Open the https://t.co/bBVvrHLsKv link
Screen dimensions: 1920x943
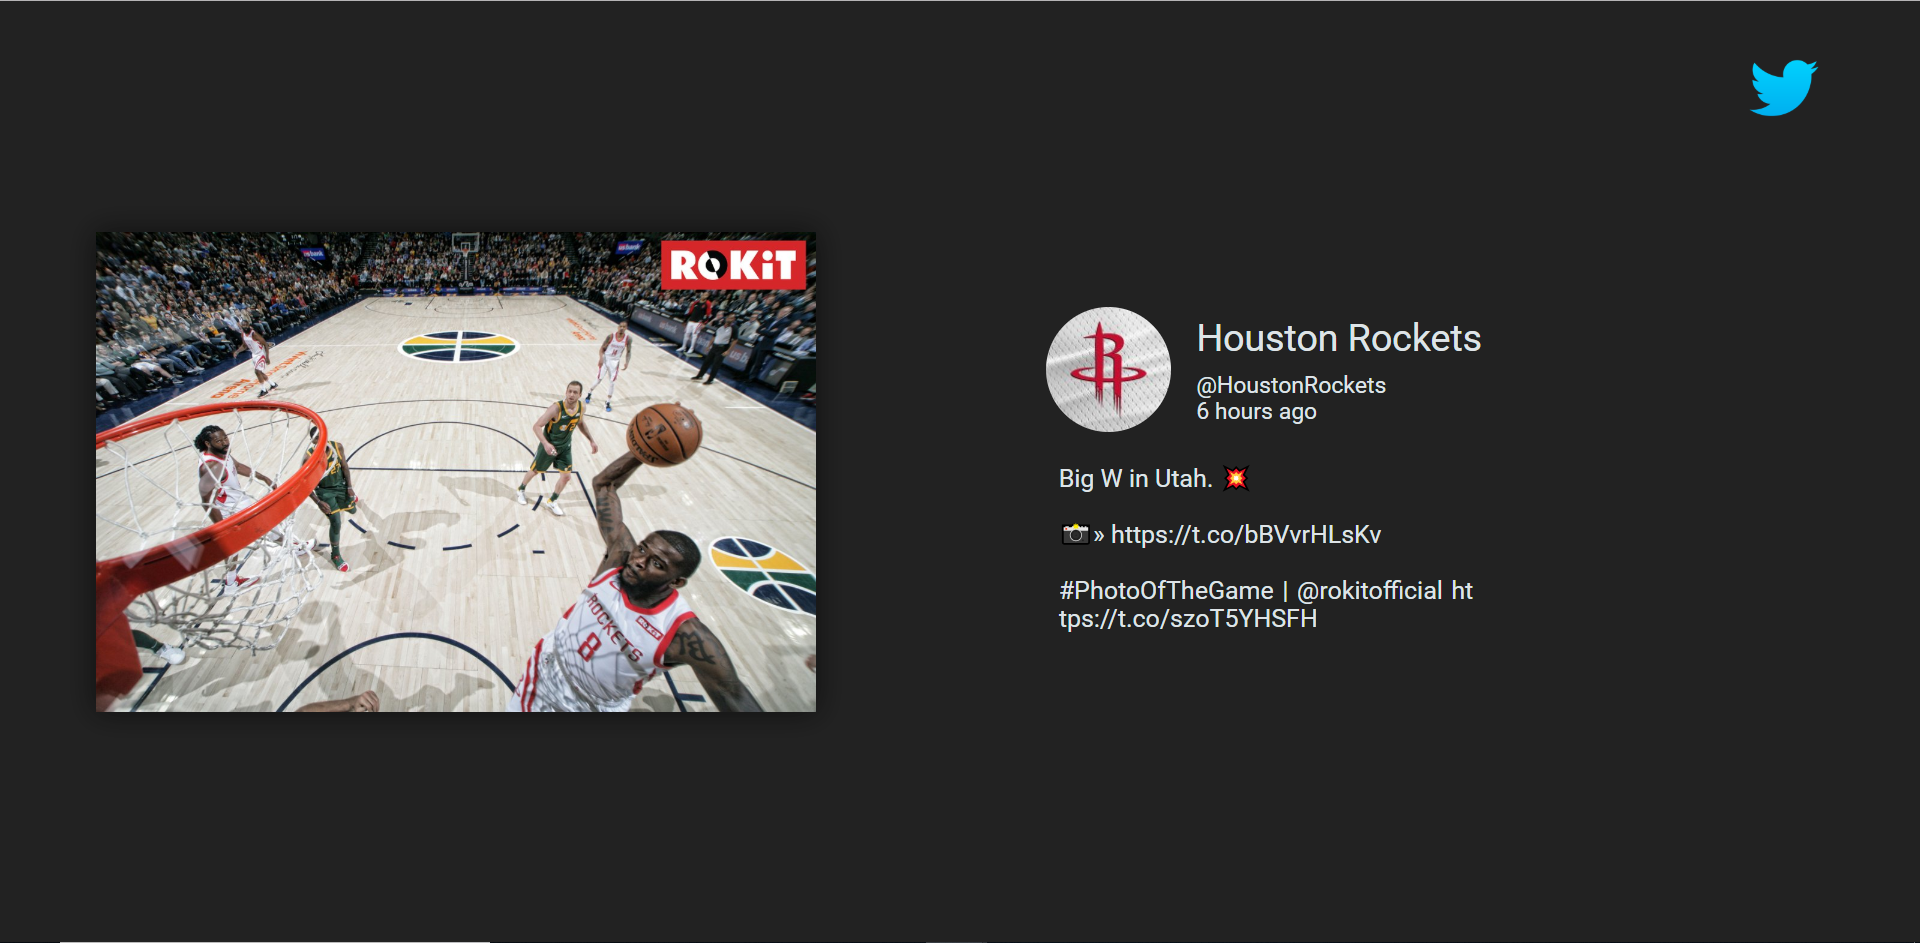click(1245, 535)
